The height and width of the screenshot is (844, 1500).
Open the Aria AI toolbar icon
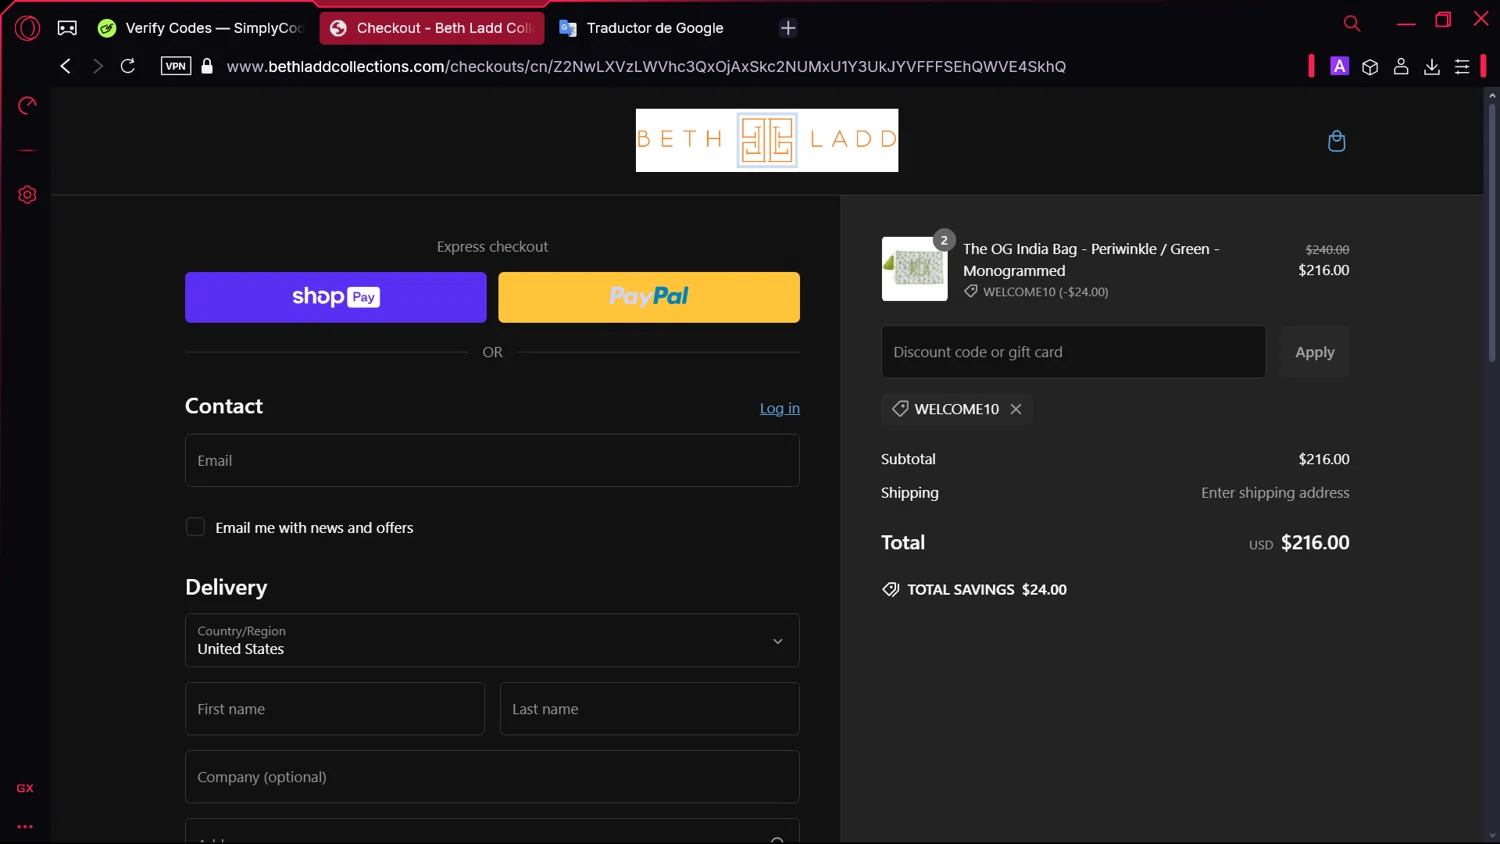coord(1339,66)
